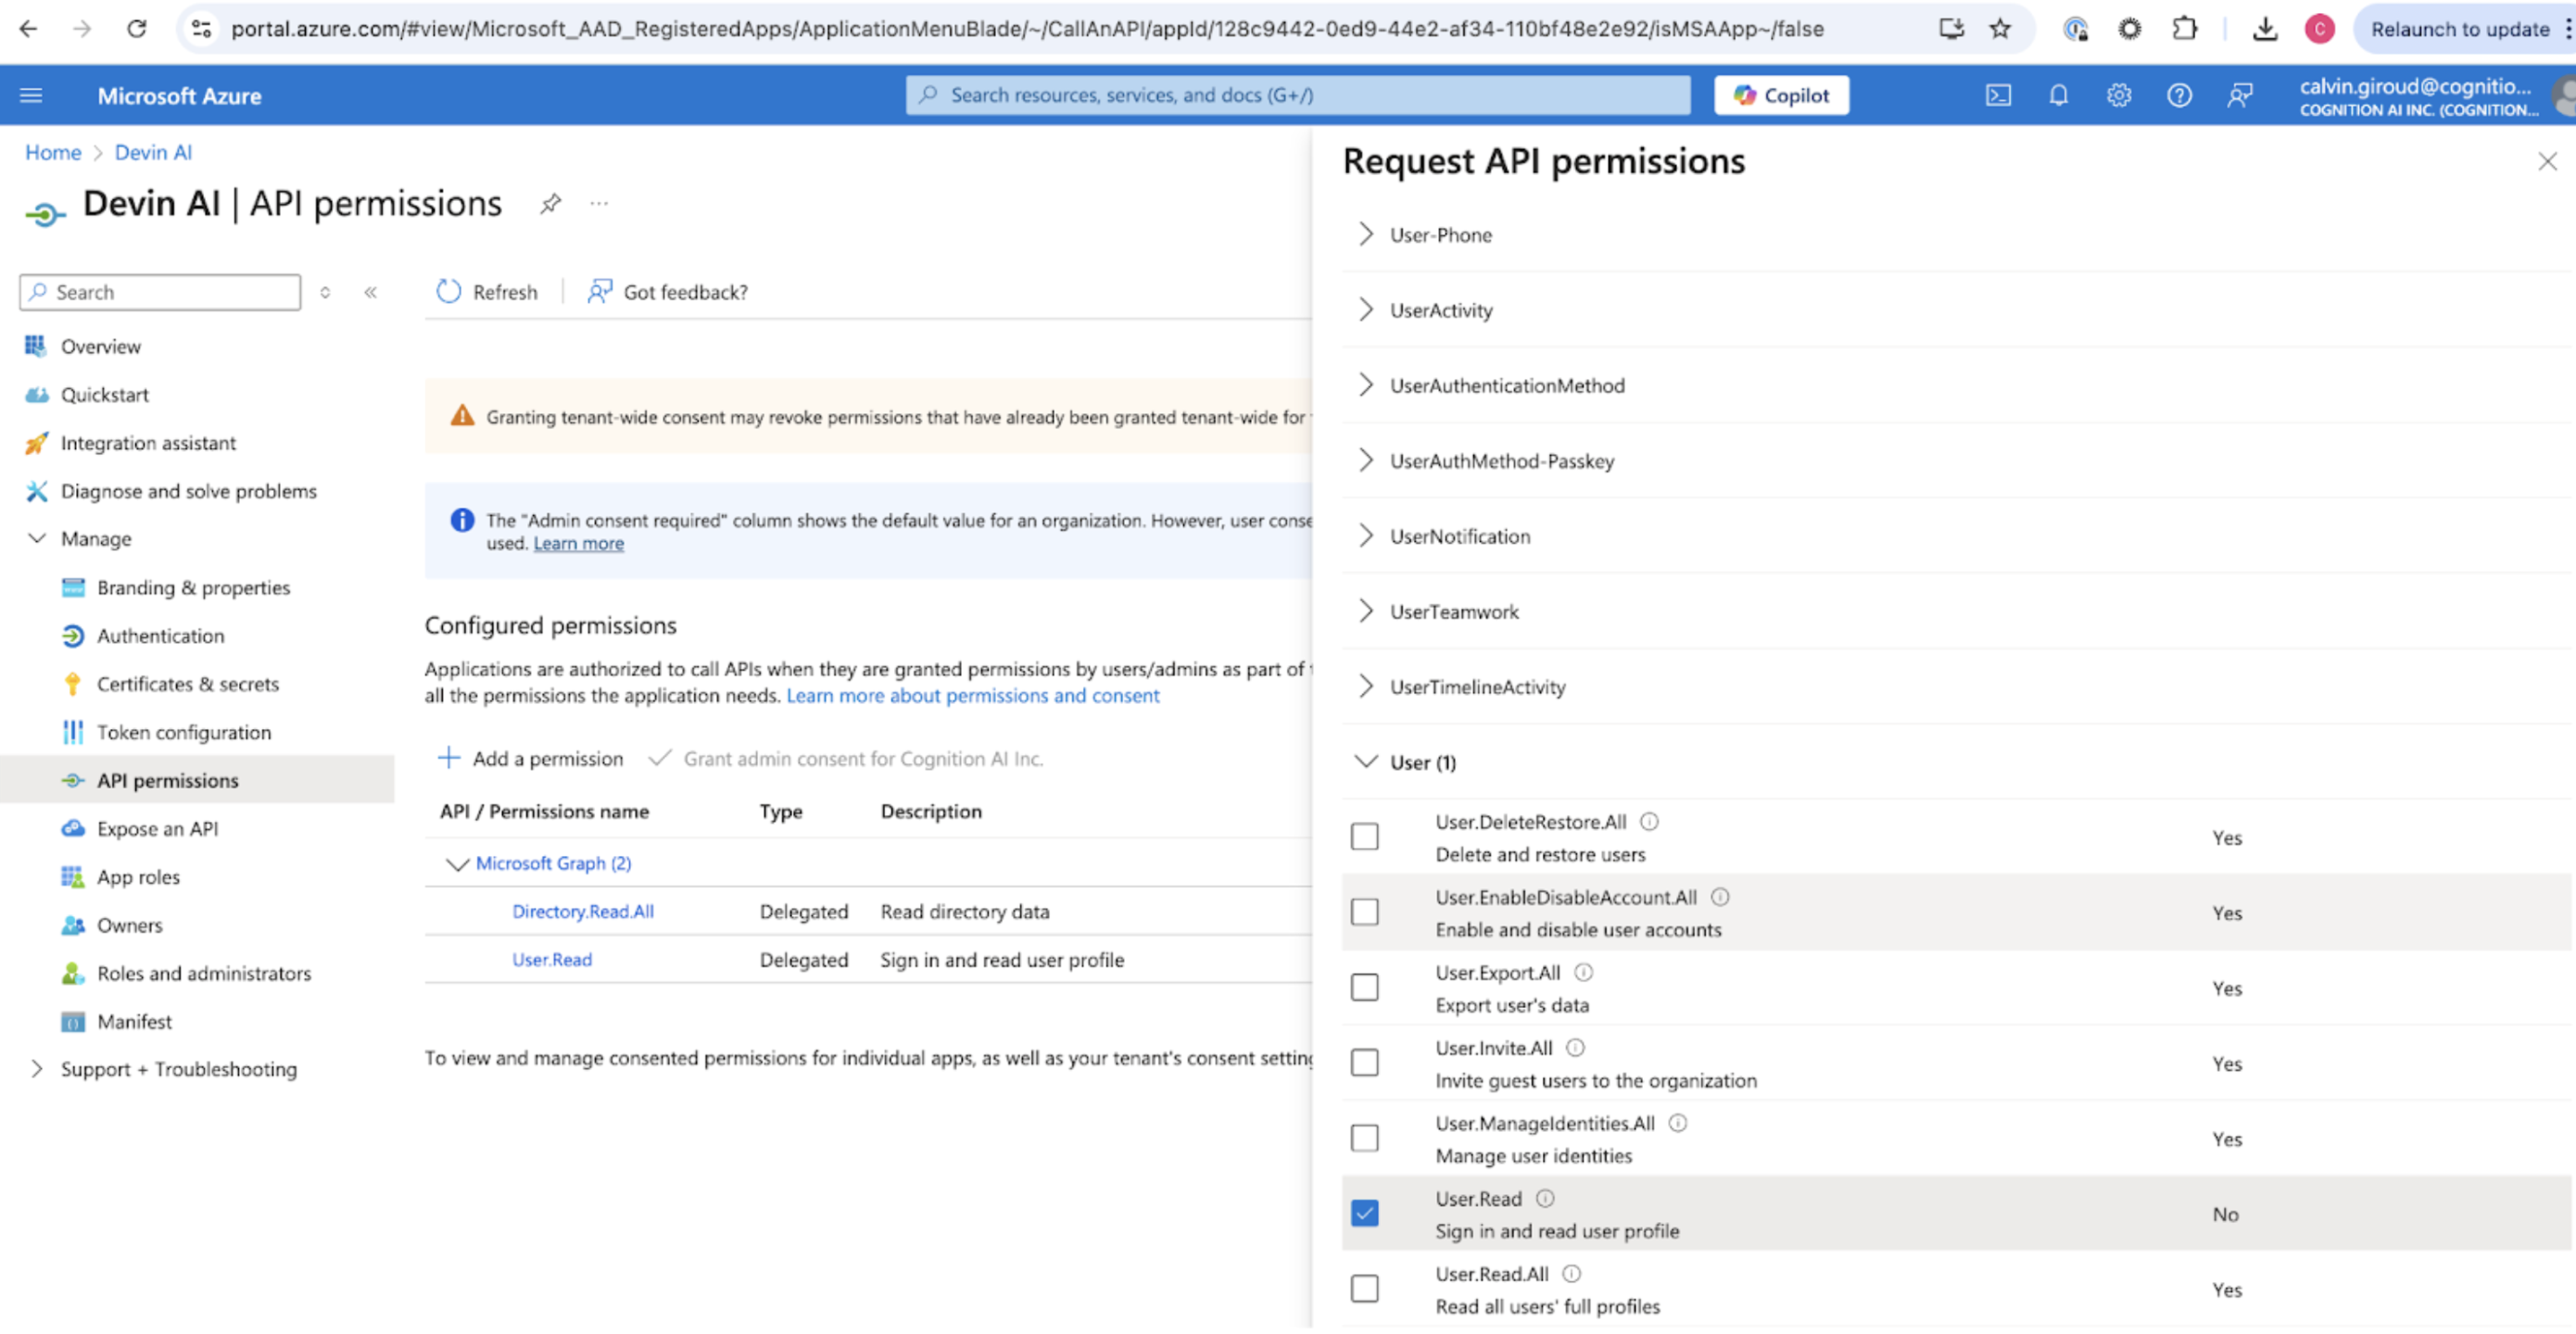Click the Copilot button

coord(1780,95)
